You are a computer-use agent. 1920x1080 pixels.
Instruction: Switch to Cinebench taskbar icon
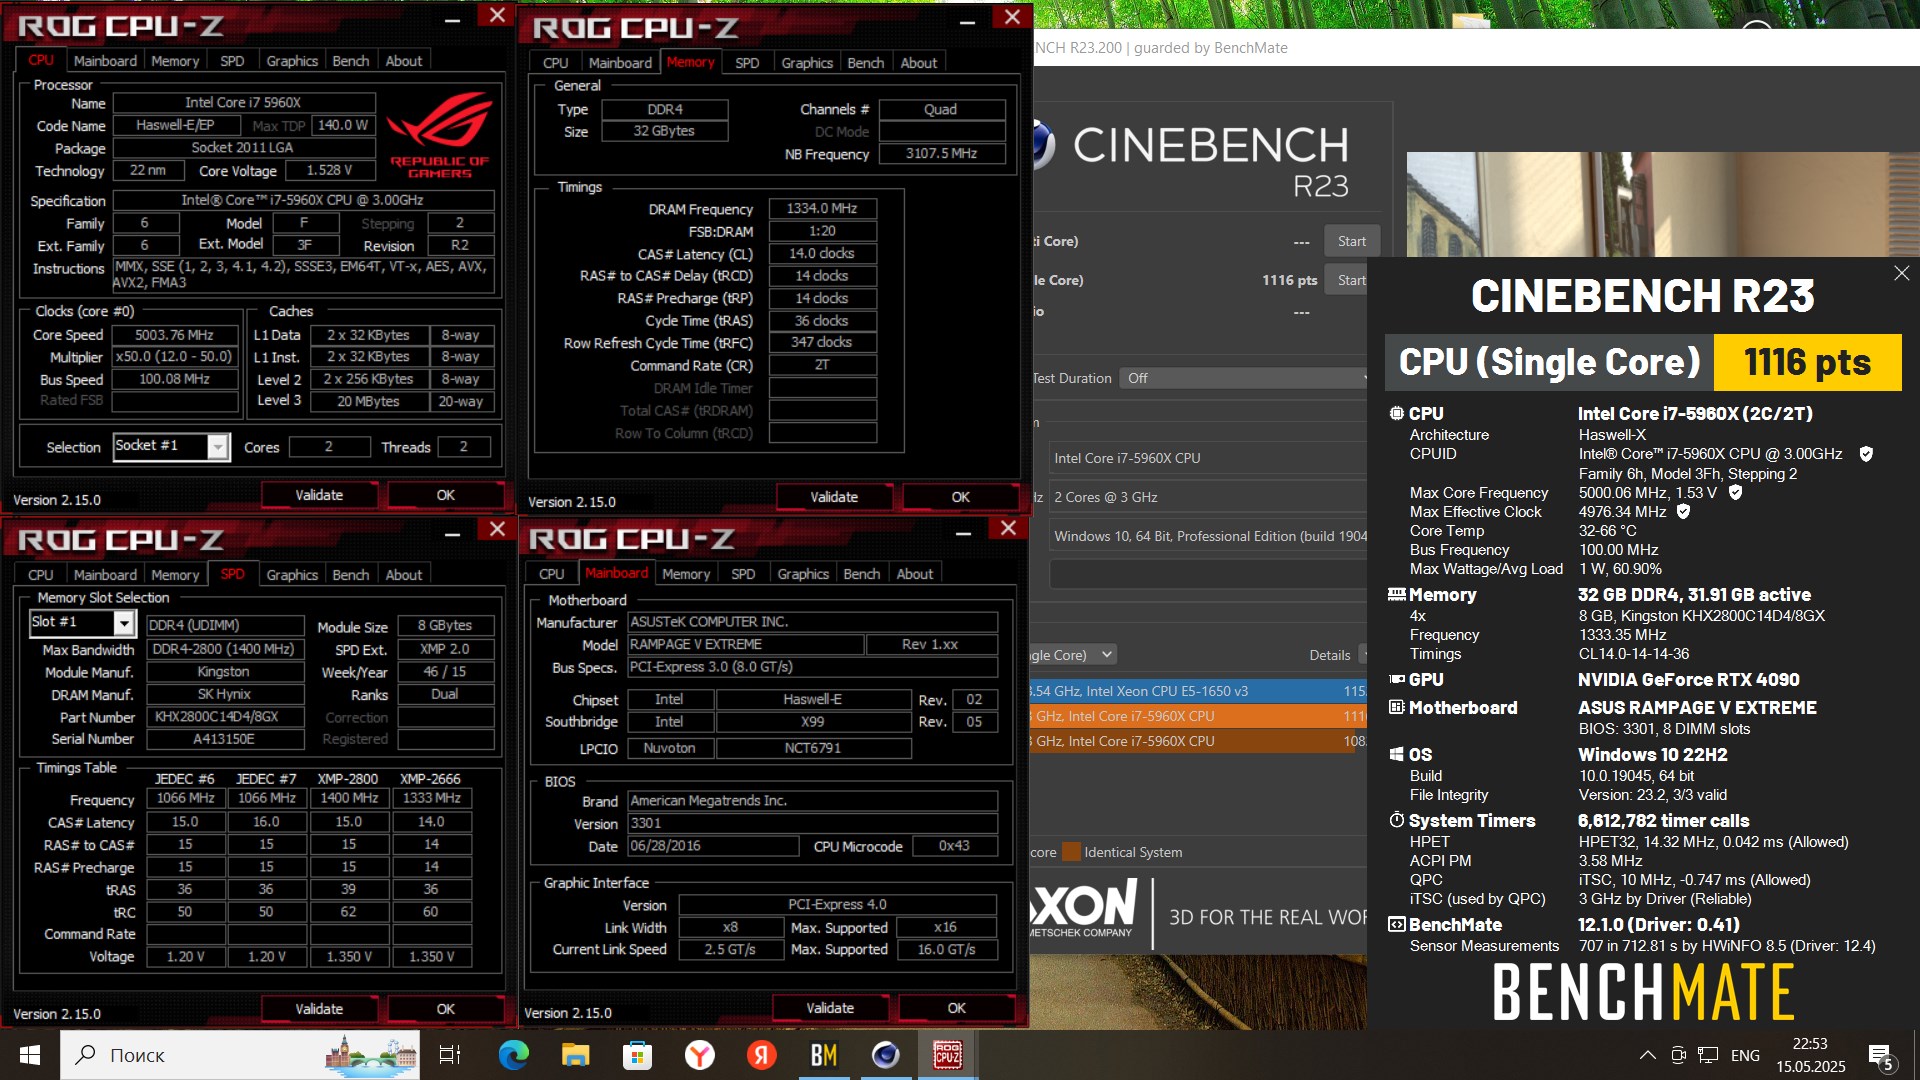(x=886, y=1055)
